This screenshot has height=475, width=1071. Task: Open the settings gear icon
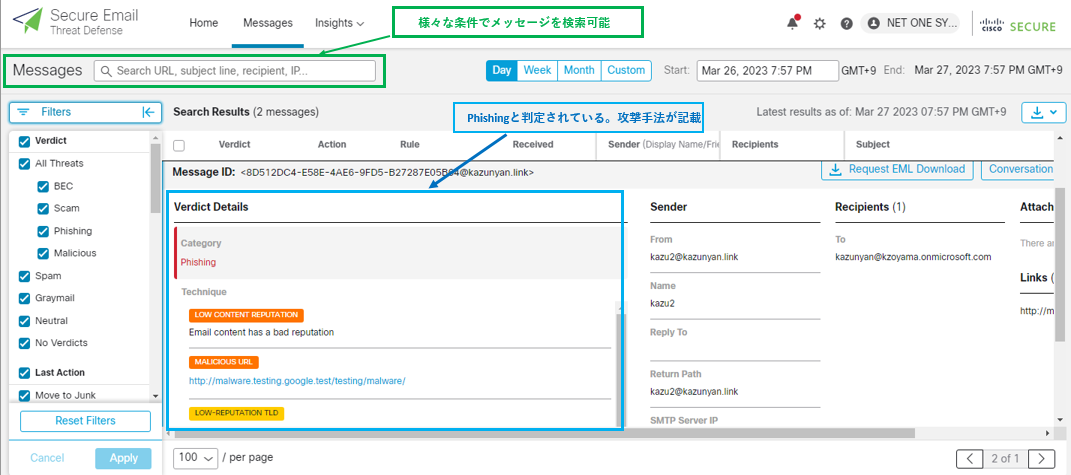(x=820, y=23)
